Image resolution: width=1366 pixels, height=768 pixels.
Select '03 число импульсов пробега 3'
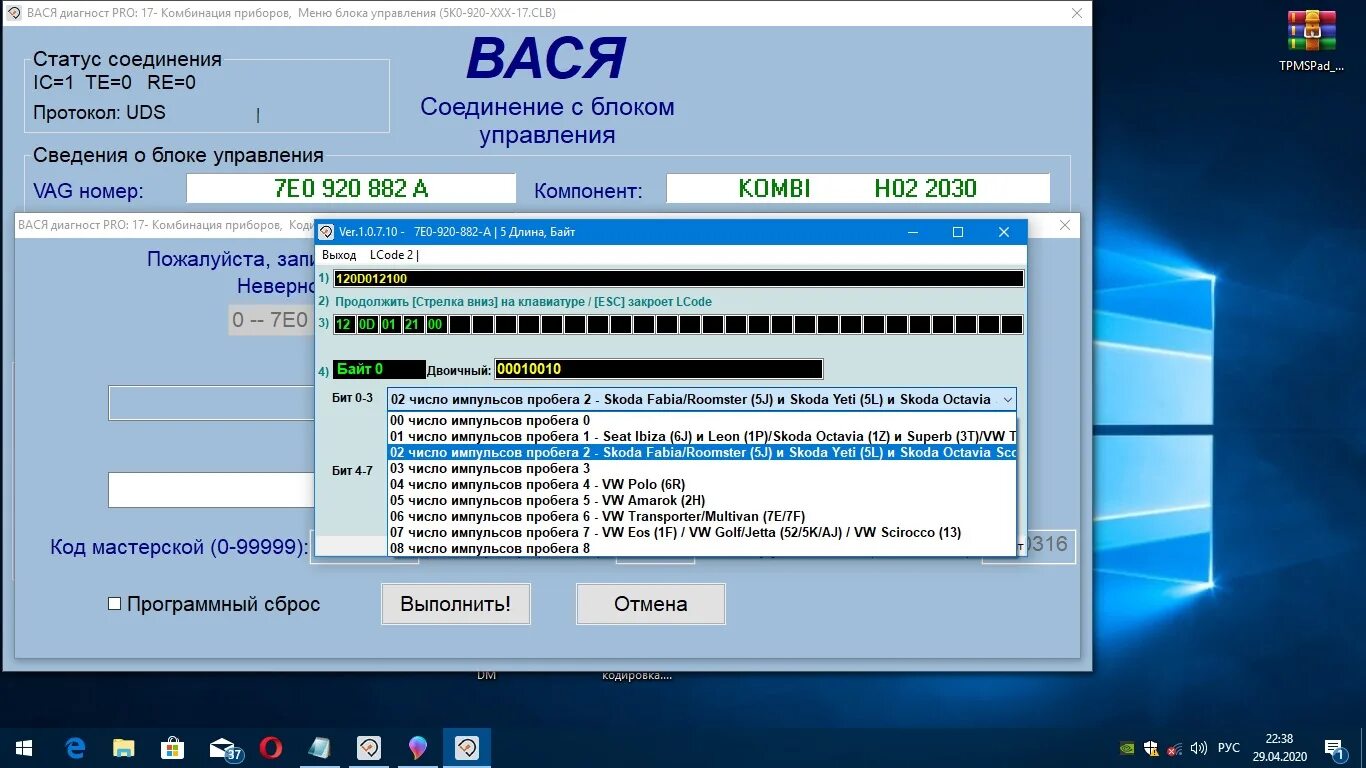(x=702, y=469)
